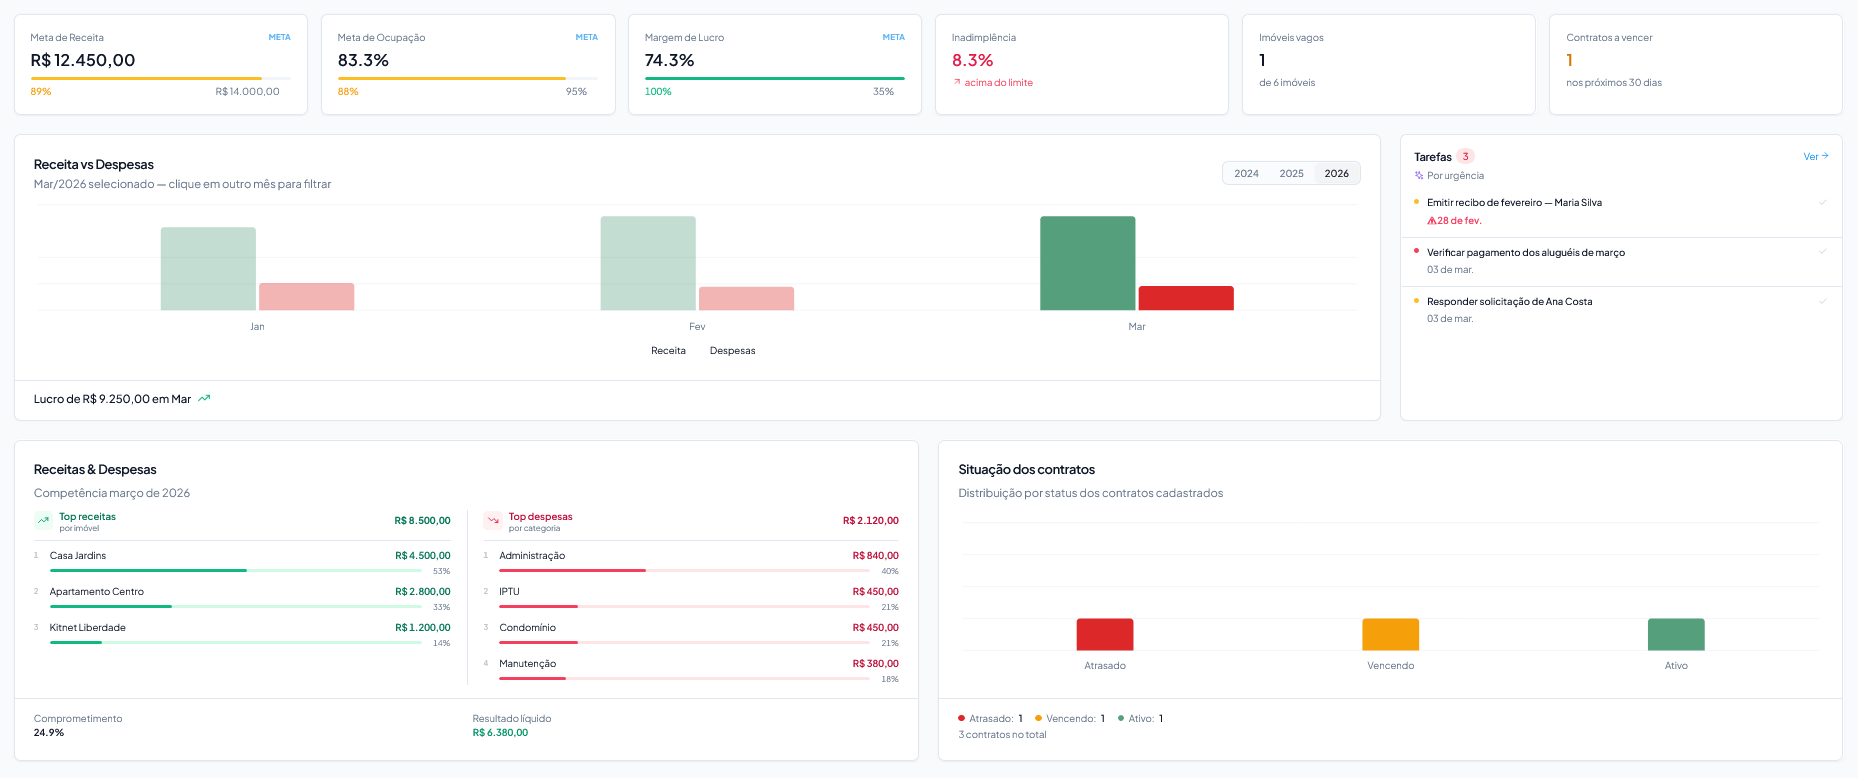The width and height of the screenshot is (1858, 778).
Task: Filter chart by clicking Jan receita bar
Action: pyautogui.click(x=208, y=269)
